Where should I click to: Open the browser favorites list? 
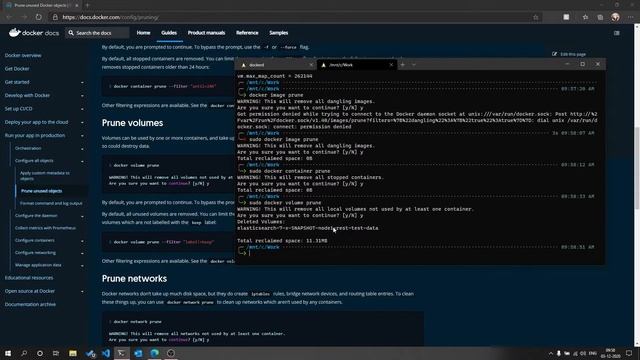tap(585, 17)
